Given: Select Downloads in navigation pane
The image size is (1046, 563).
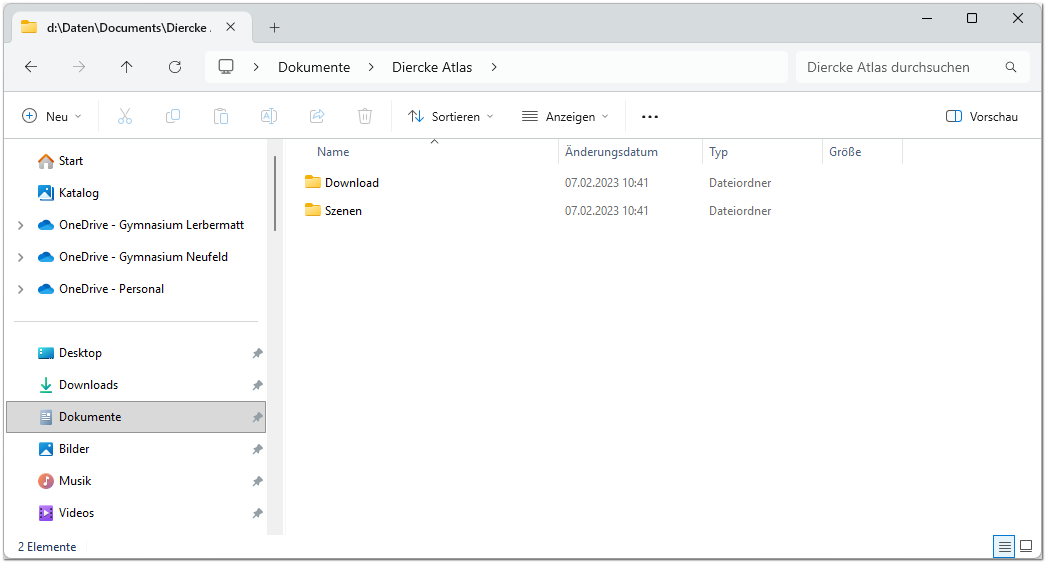Looking at the screenshot, I should 88,385.
